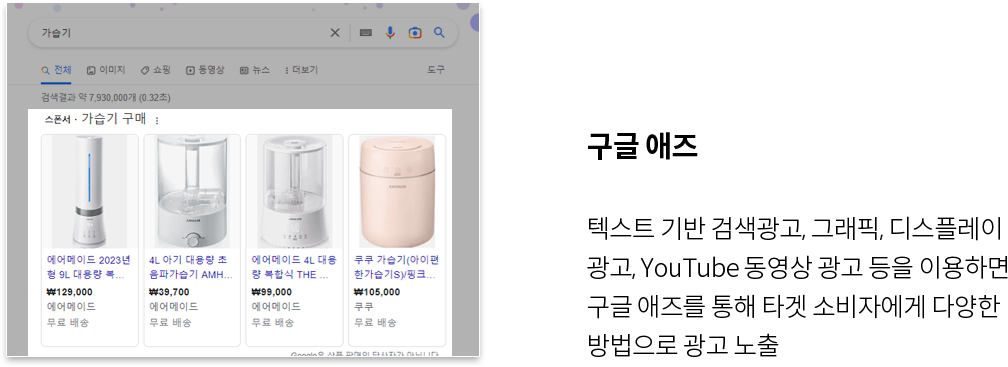Open sponsor options three-dot icon
1008x367 pixels.
coord(157,120)
